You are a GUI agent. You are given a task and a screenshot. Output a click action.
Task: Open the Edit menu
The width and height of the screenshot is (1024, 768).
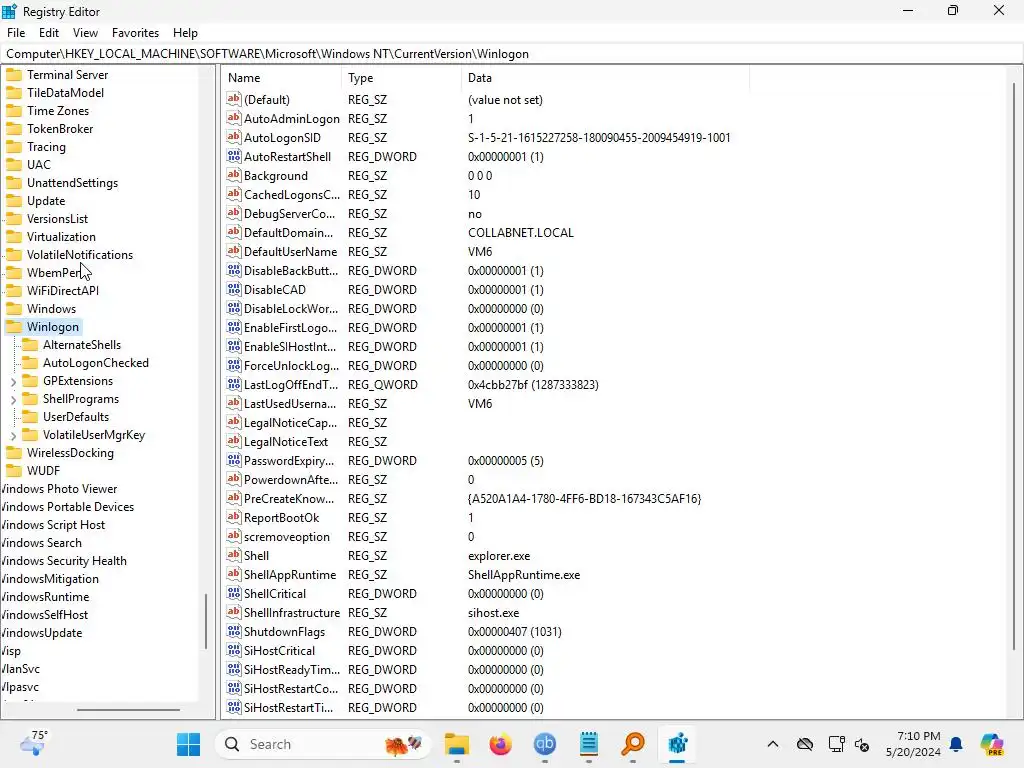(49, 33)
